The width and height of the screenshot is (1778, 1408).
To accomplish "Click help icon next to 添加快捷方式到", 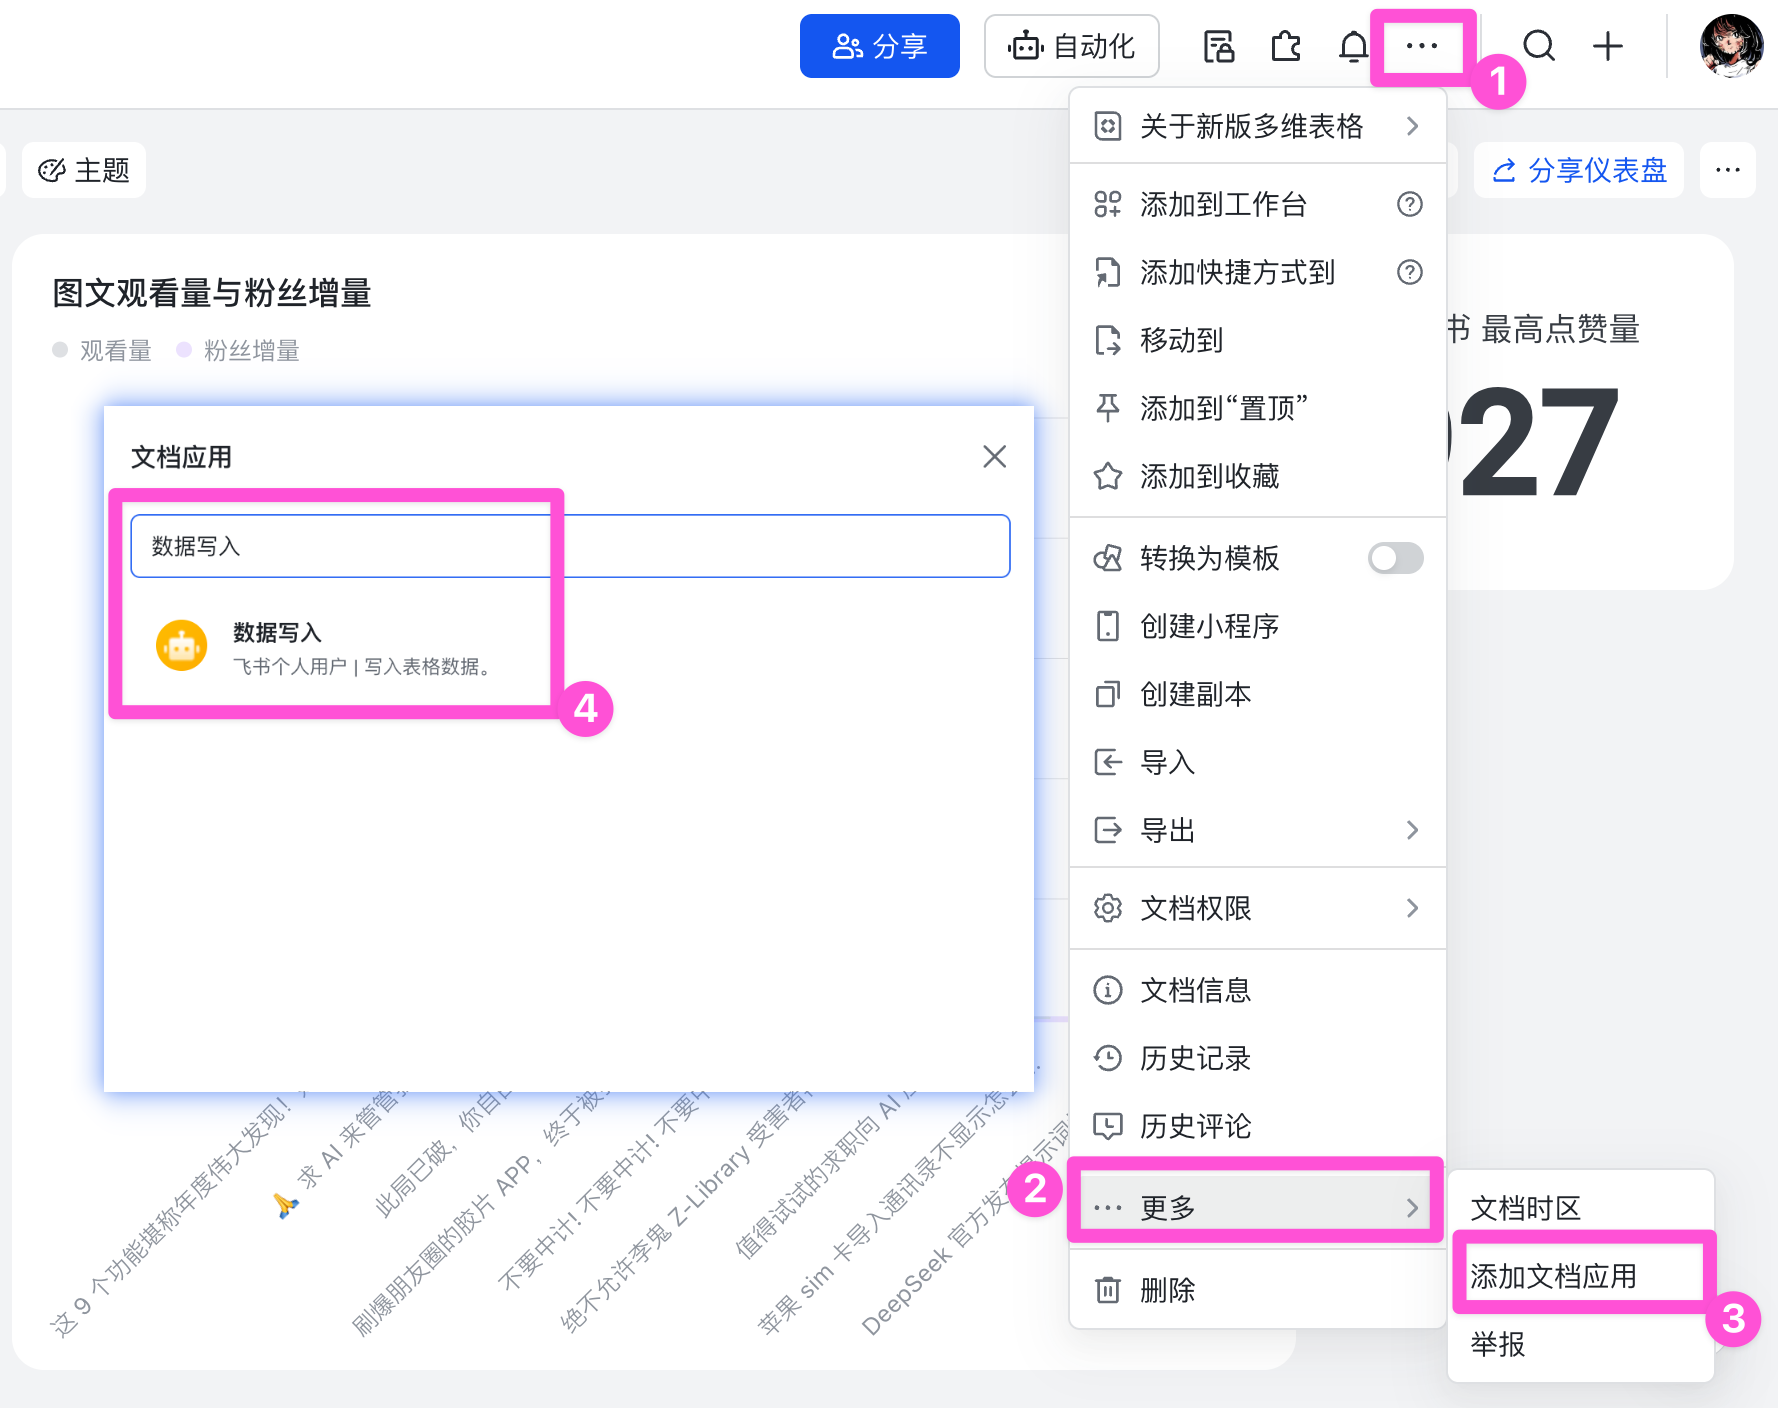I will (1410, 272).
